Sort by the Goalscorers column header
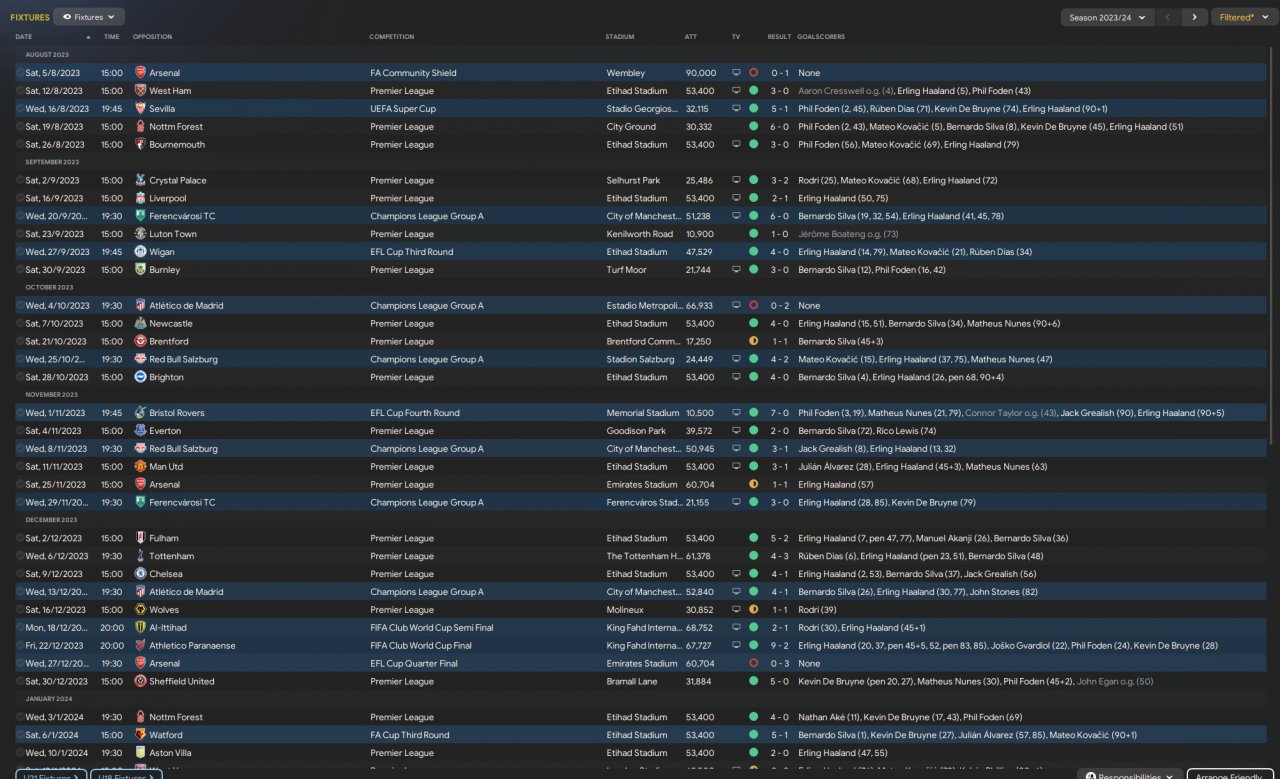Image resolution: width=1280 pixels, height=779 pixels. pyautogui.click(x=821, y=37)
